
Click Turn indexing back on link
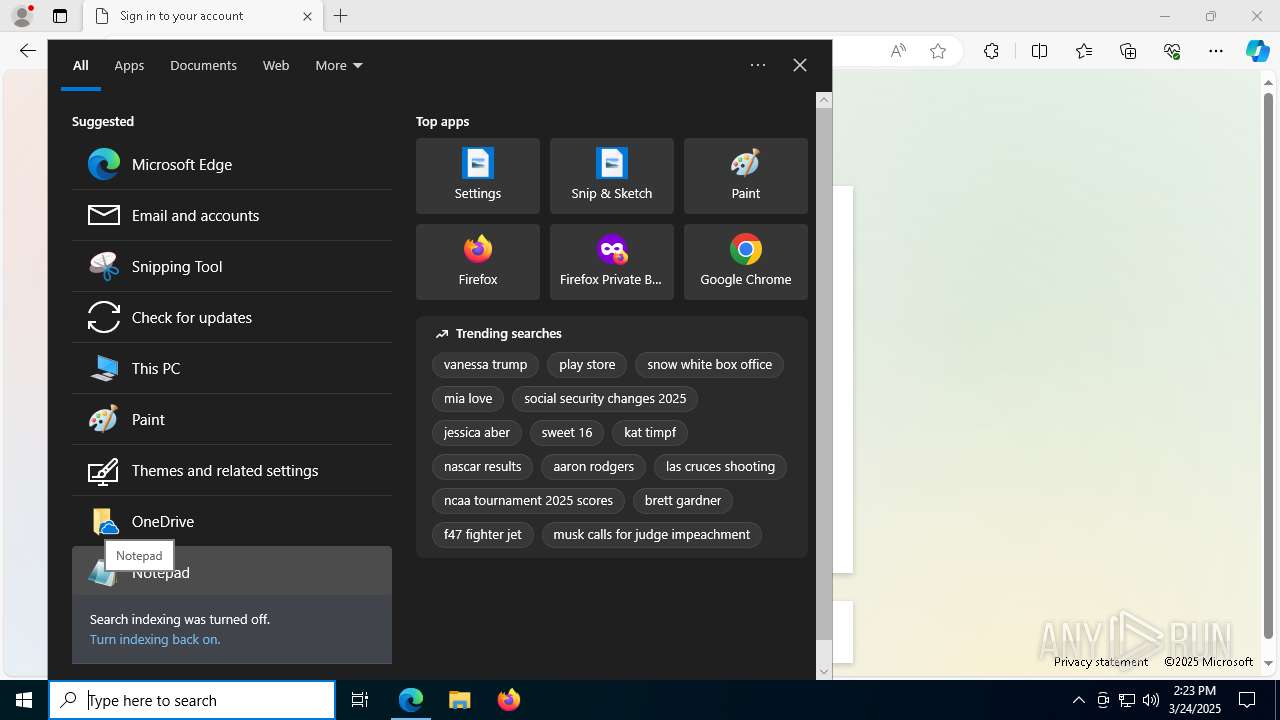tap(155, 639)
